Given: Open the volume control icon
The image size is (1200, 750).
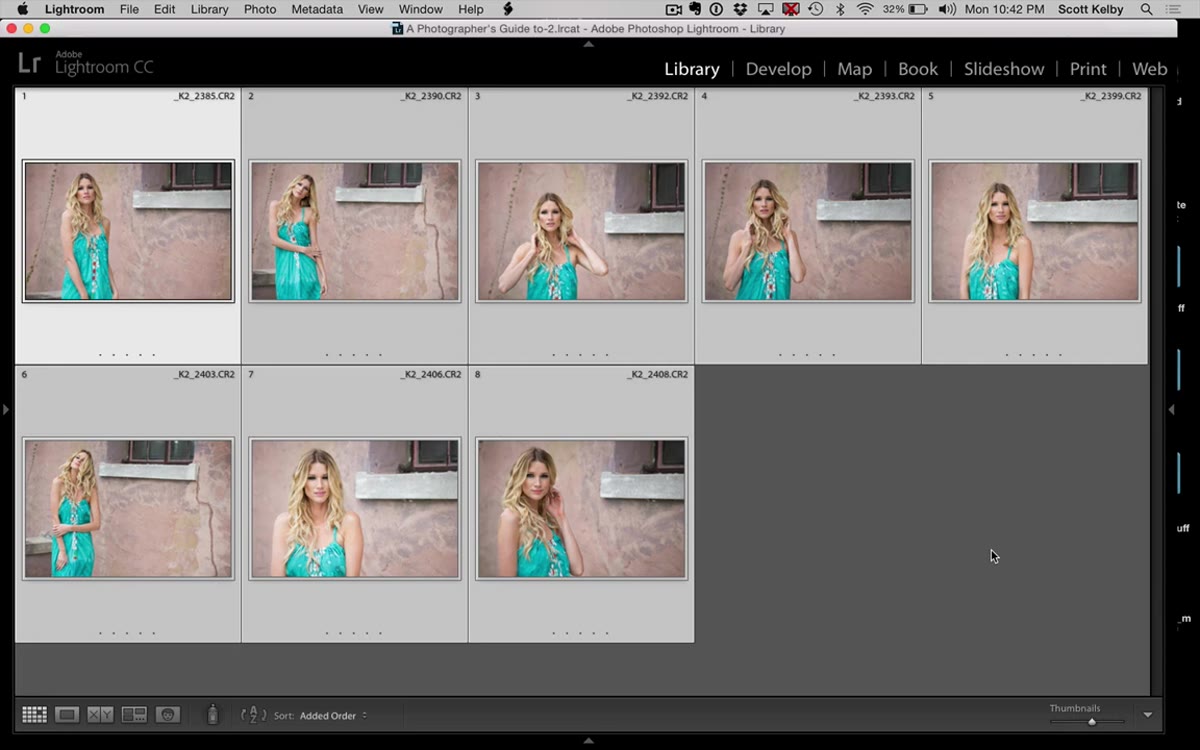Looking at the screenshot, I should [946, 9].
